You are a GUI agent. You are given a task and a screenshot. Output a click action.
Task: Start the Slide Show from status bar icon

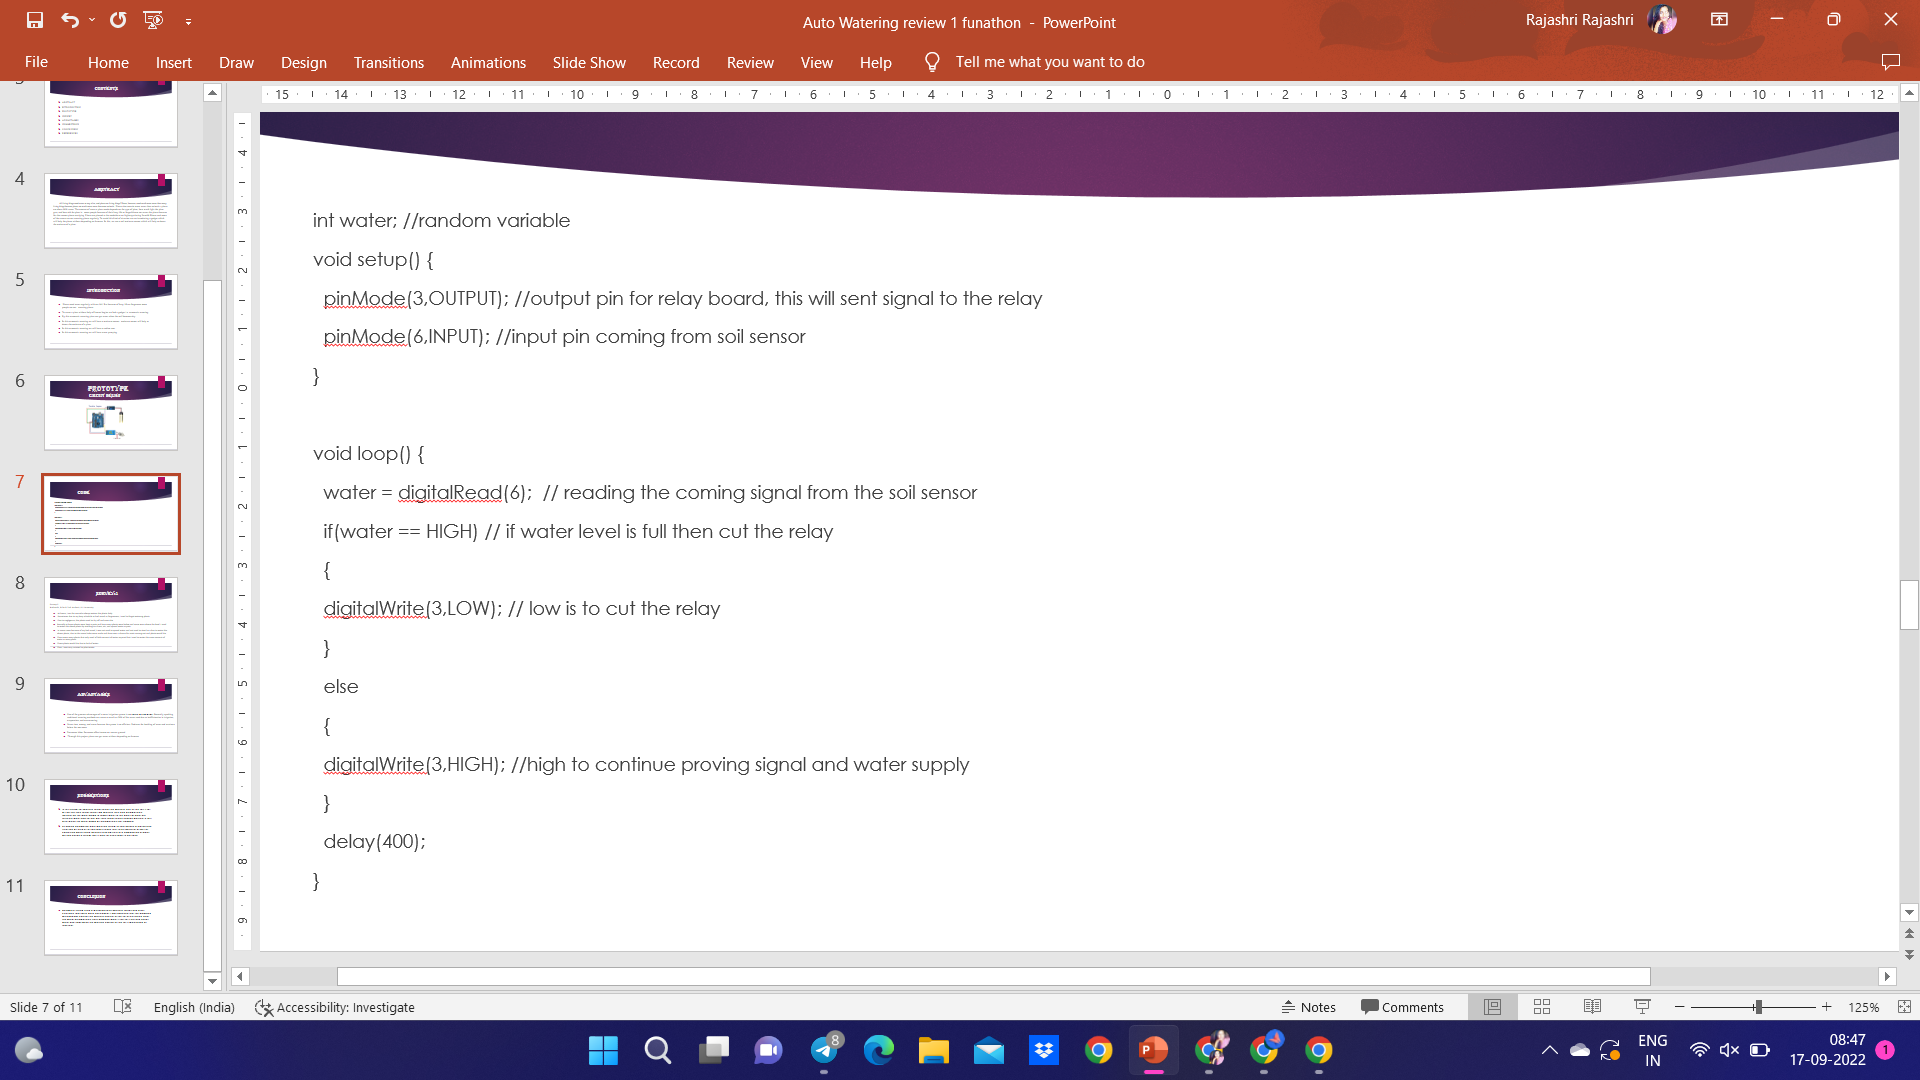tap(1642, 1007)
